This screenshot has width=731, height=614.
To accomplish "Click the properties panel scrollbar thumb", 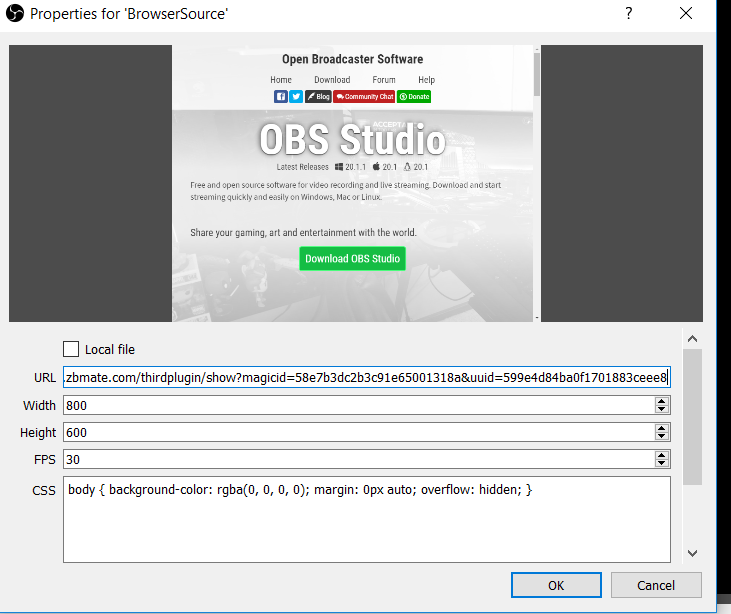I will [692, 417].
